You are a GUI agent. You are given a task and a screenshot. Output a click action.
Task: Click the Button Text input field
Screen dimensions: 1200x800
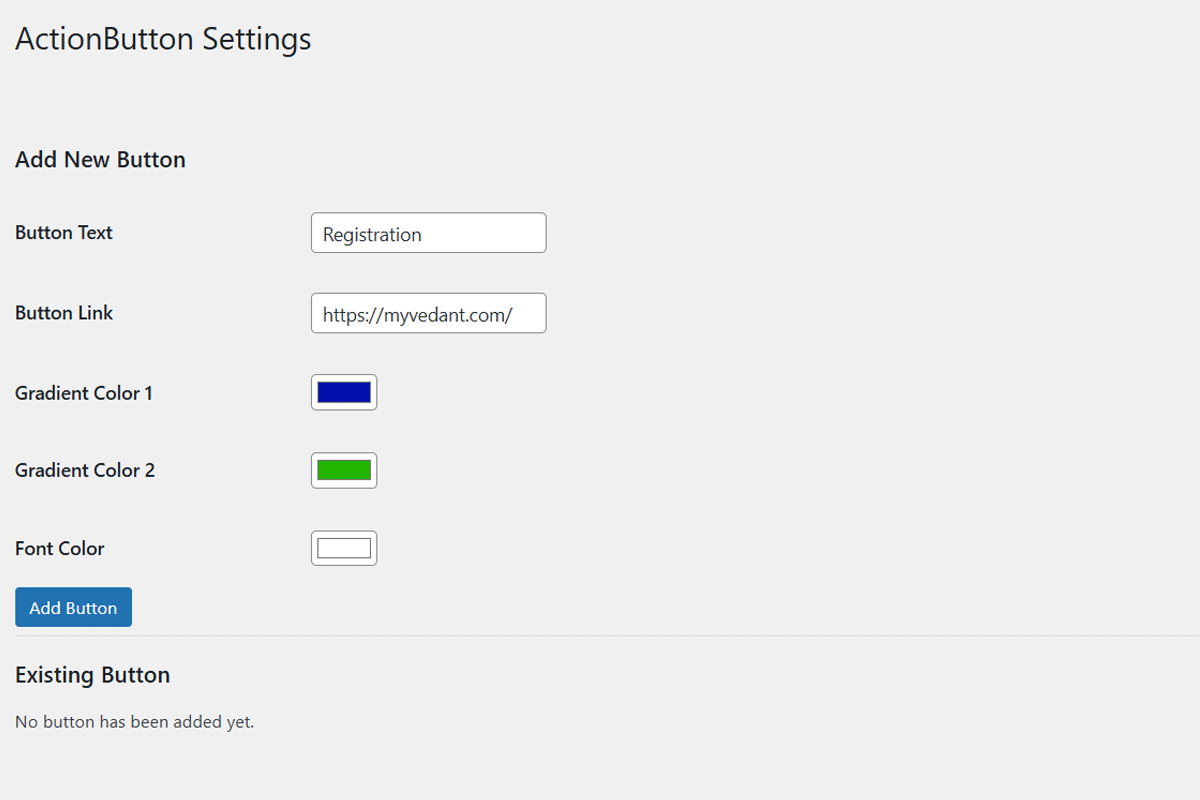pos(428,233)
